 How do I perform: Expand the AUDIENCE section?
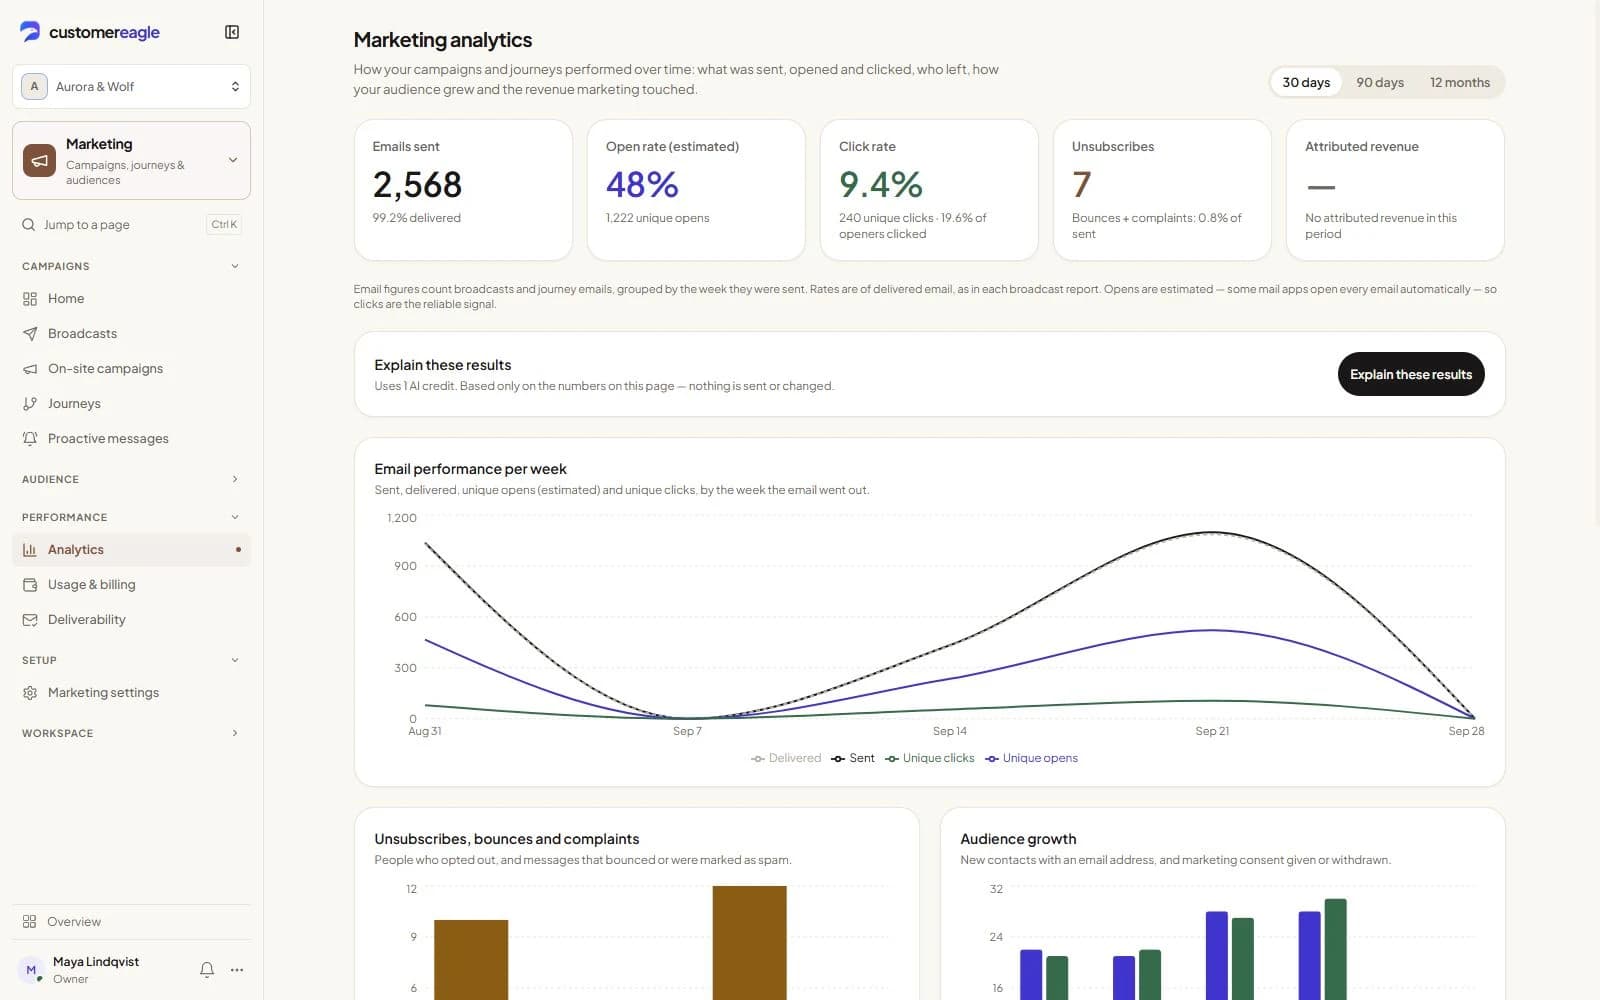coord(131,480)
